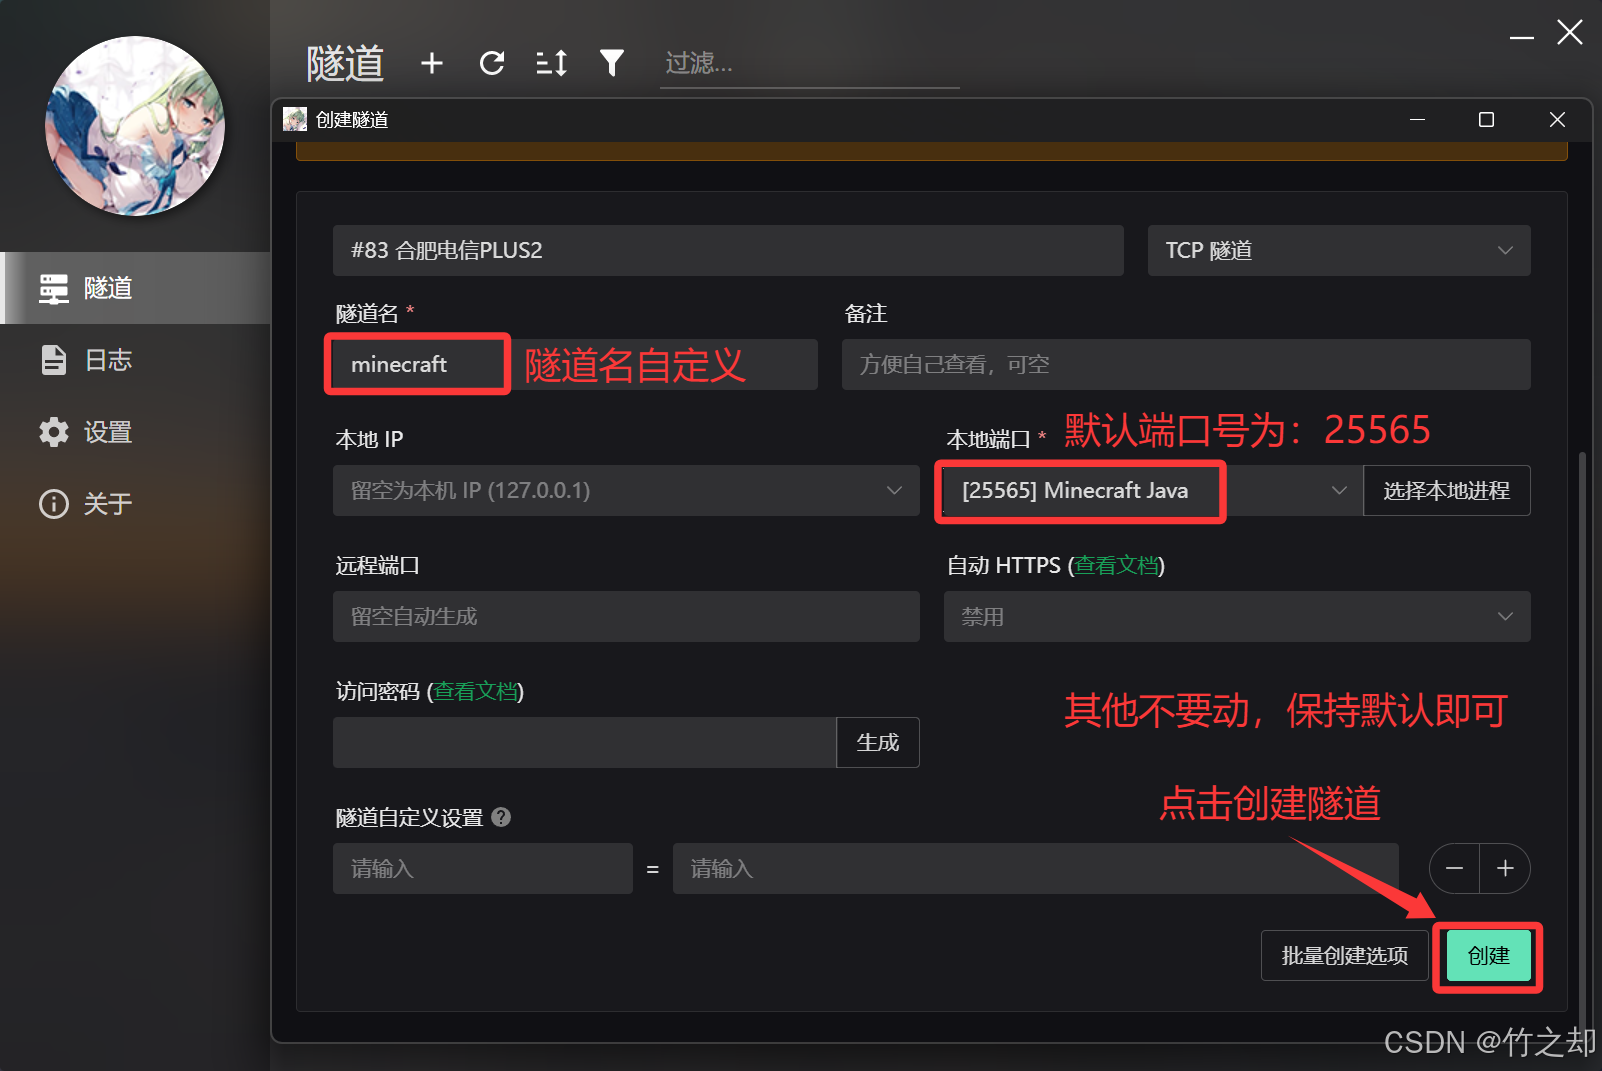Click the 生成 password generate button
This screenshot has height=1071, width=1602.
click(x=878, y=742)
